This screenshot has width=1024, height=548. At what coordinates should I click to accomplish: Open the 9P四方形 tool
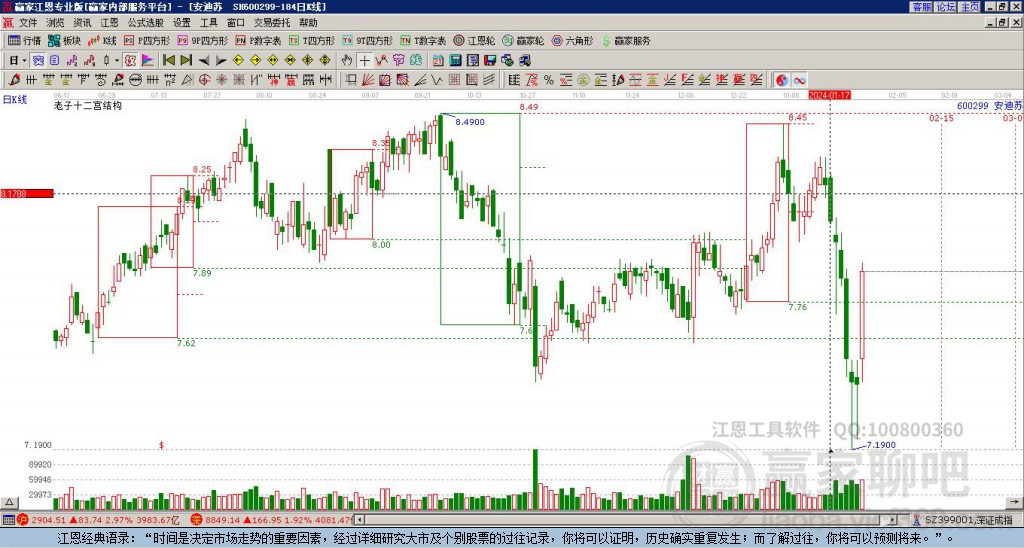203,40
